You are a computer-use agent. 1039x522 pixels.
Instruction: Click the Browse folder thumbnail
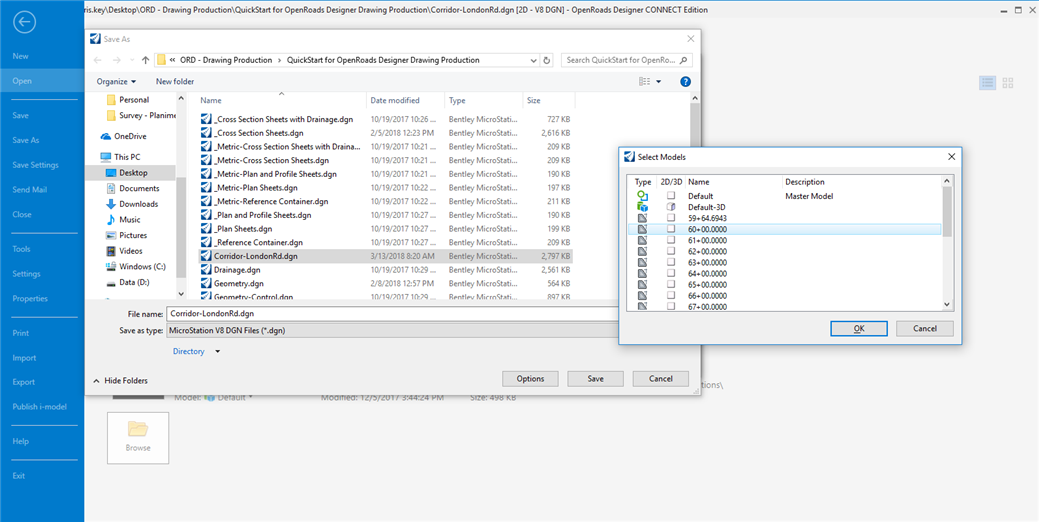click(x=138, y=437)
